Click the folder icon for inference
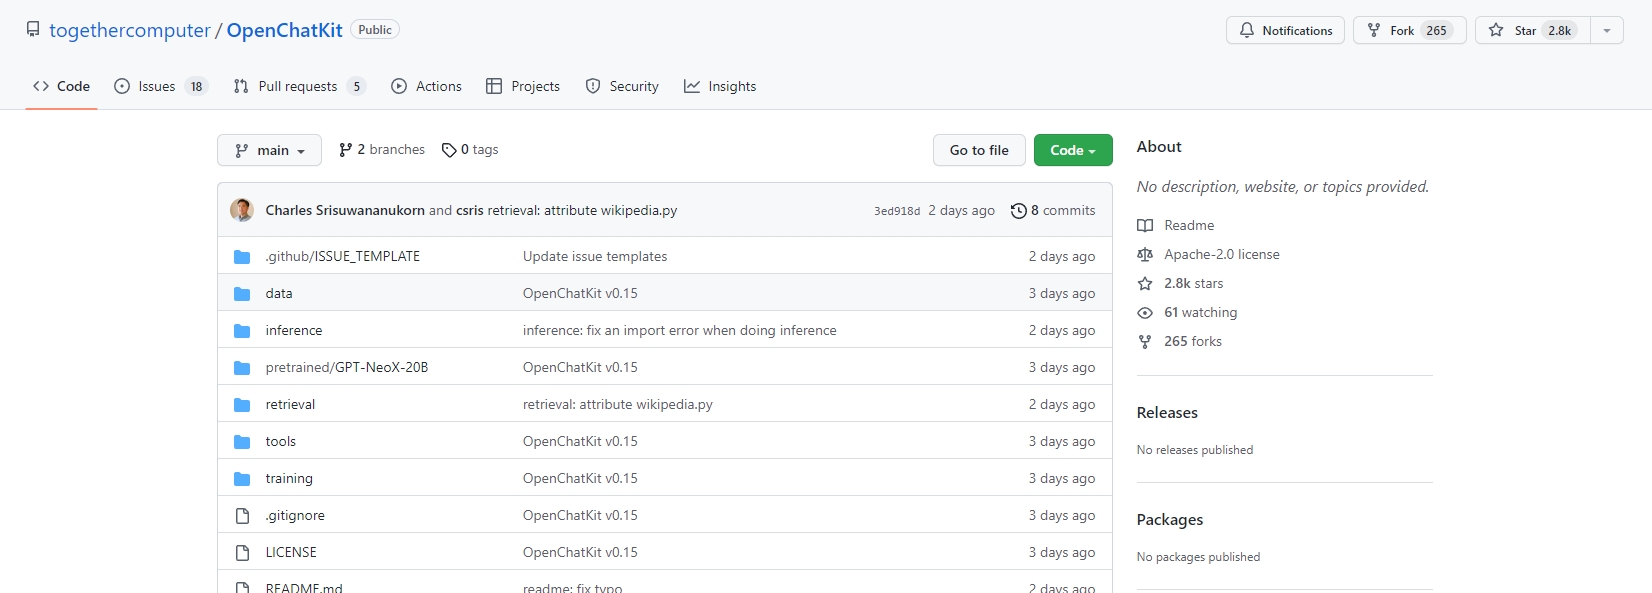The height and width of the screenshot is (593, 1652). (x=242, y=330)
